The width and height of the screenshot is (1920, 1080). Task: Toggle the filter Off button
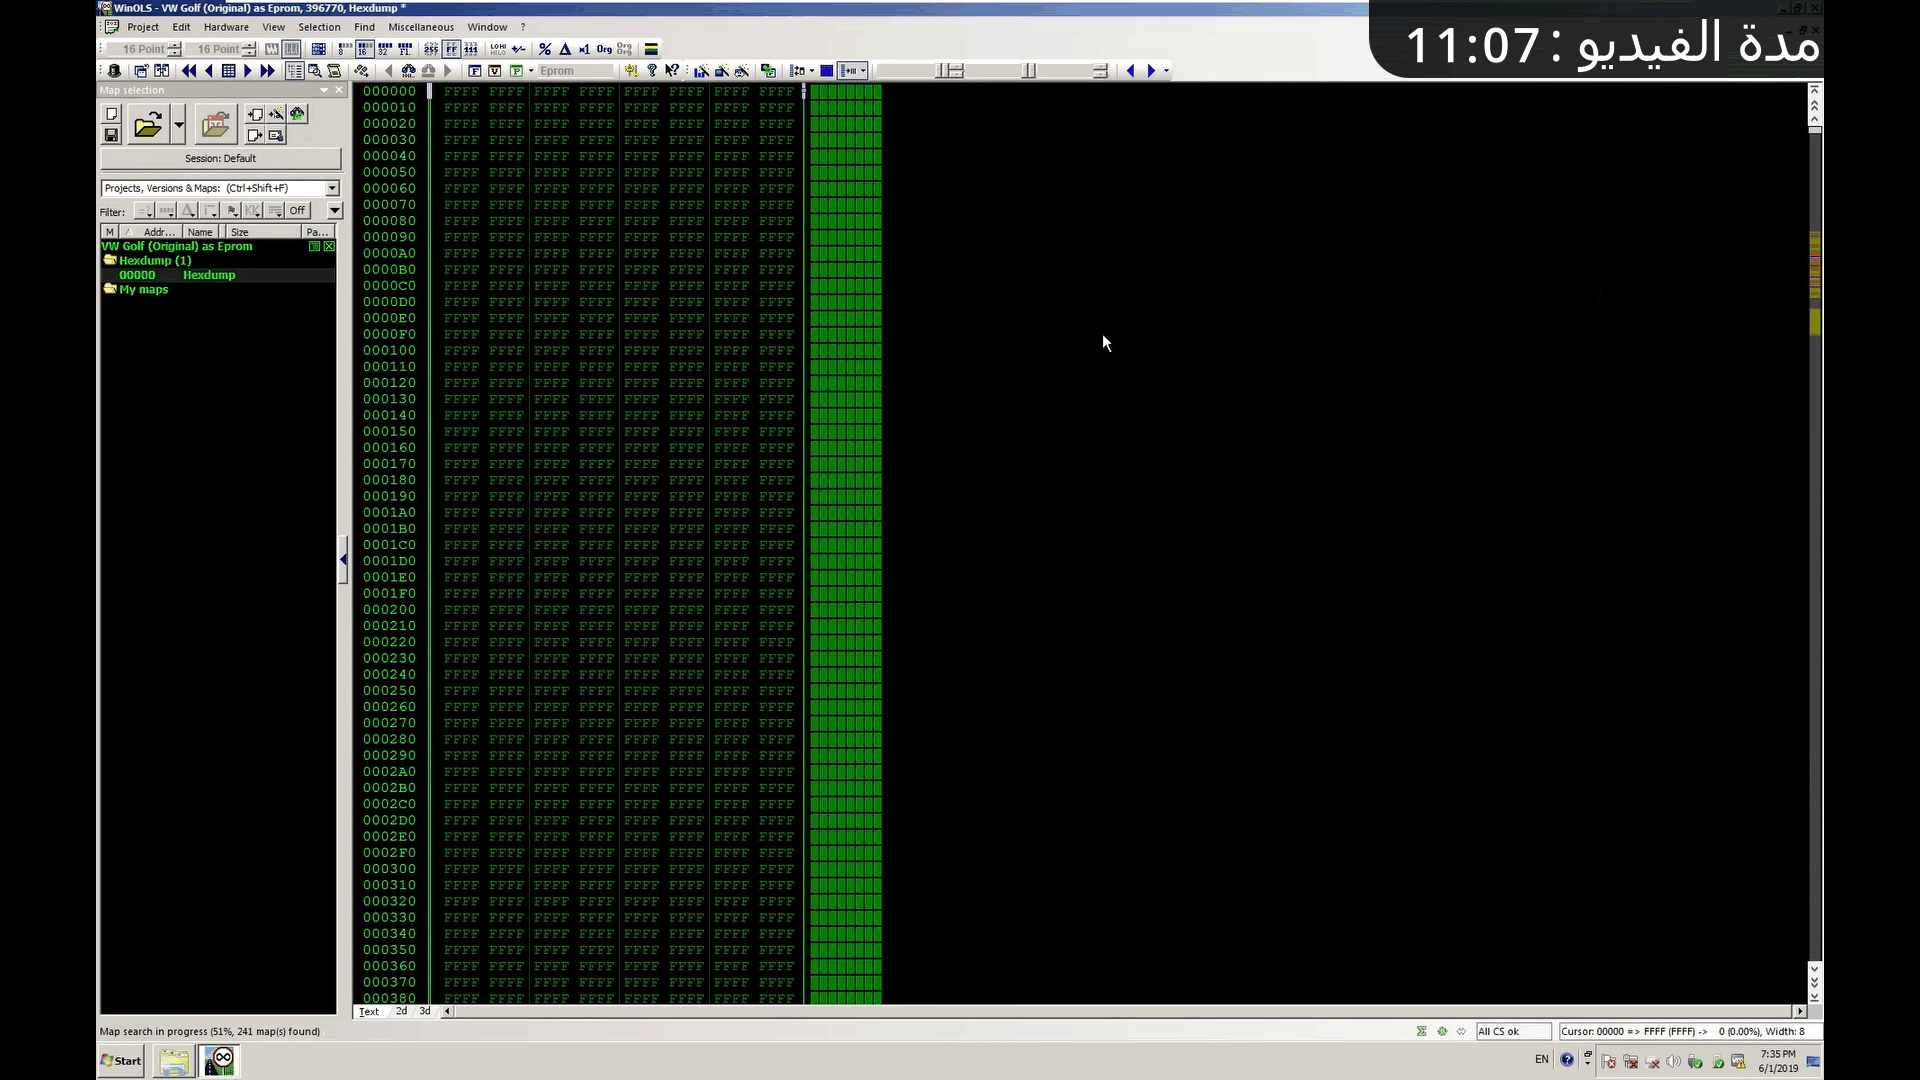[297, 211]
